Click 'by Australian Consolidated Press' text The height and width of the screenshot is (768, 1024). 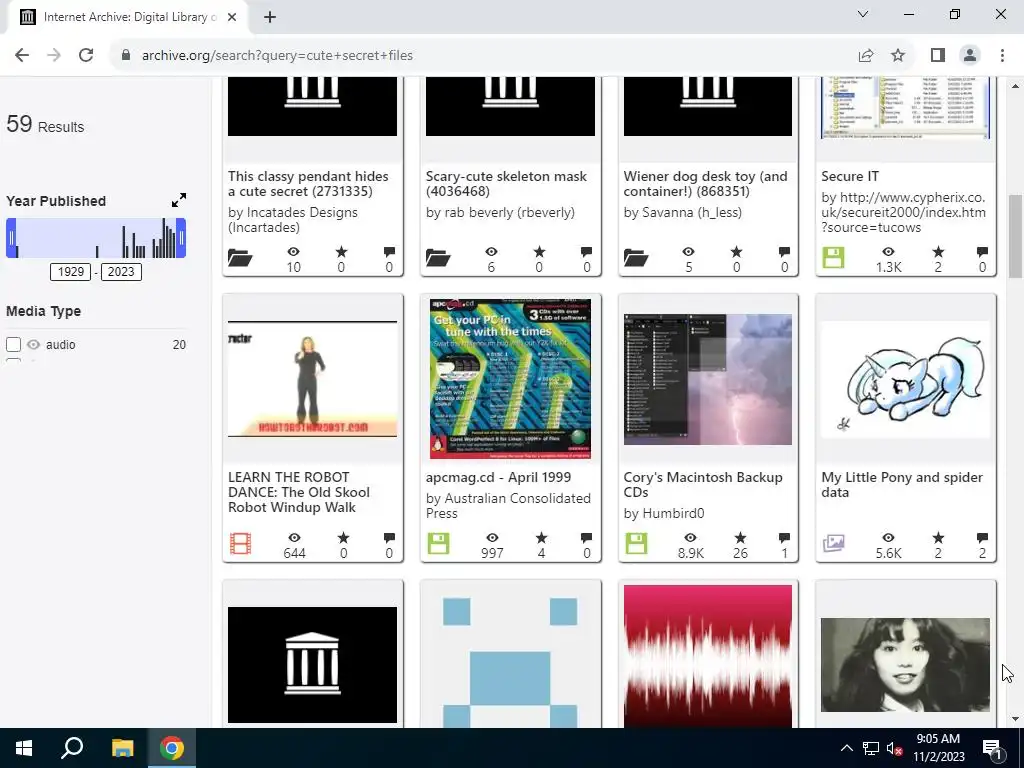coord(508,505)
